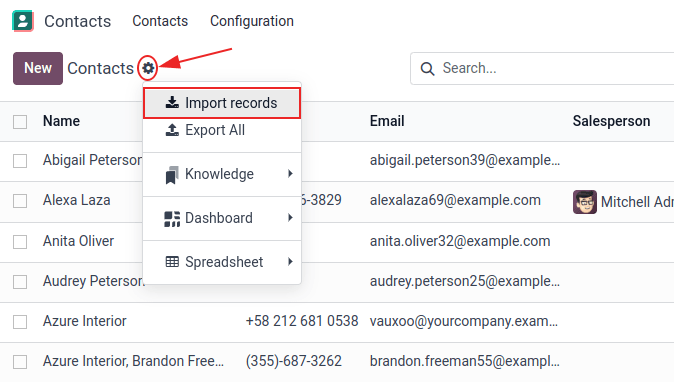The width and height of the screenshot is (674, 382).
Task: Choose Import records from the dropdown
Action: pyautogui.click(x=222, y=103)
